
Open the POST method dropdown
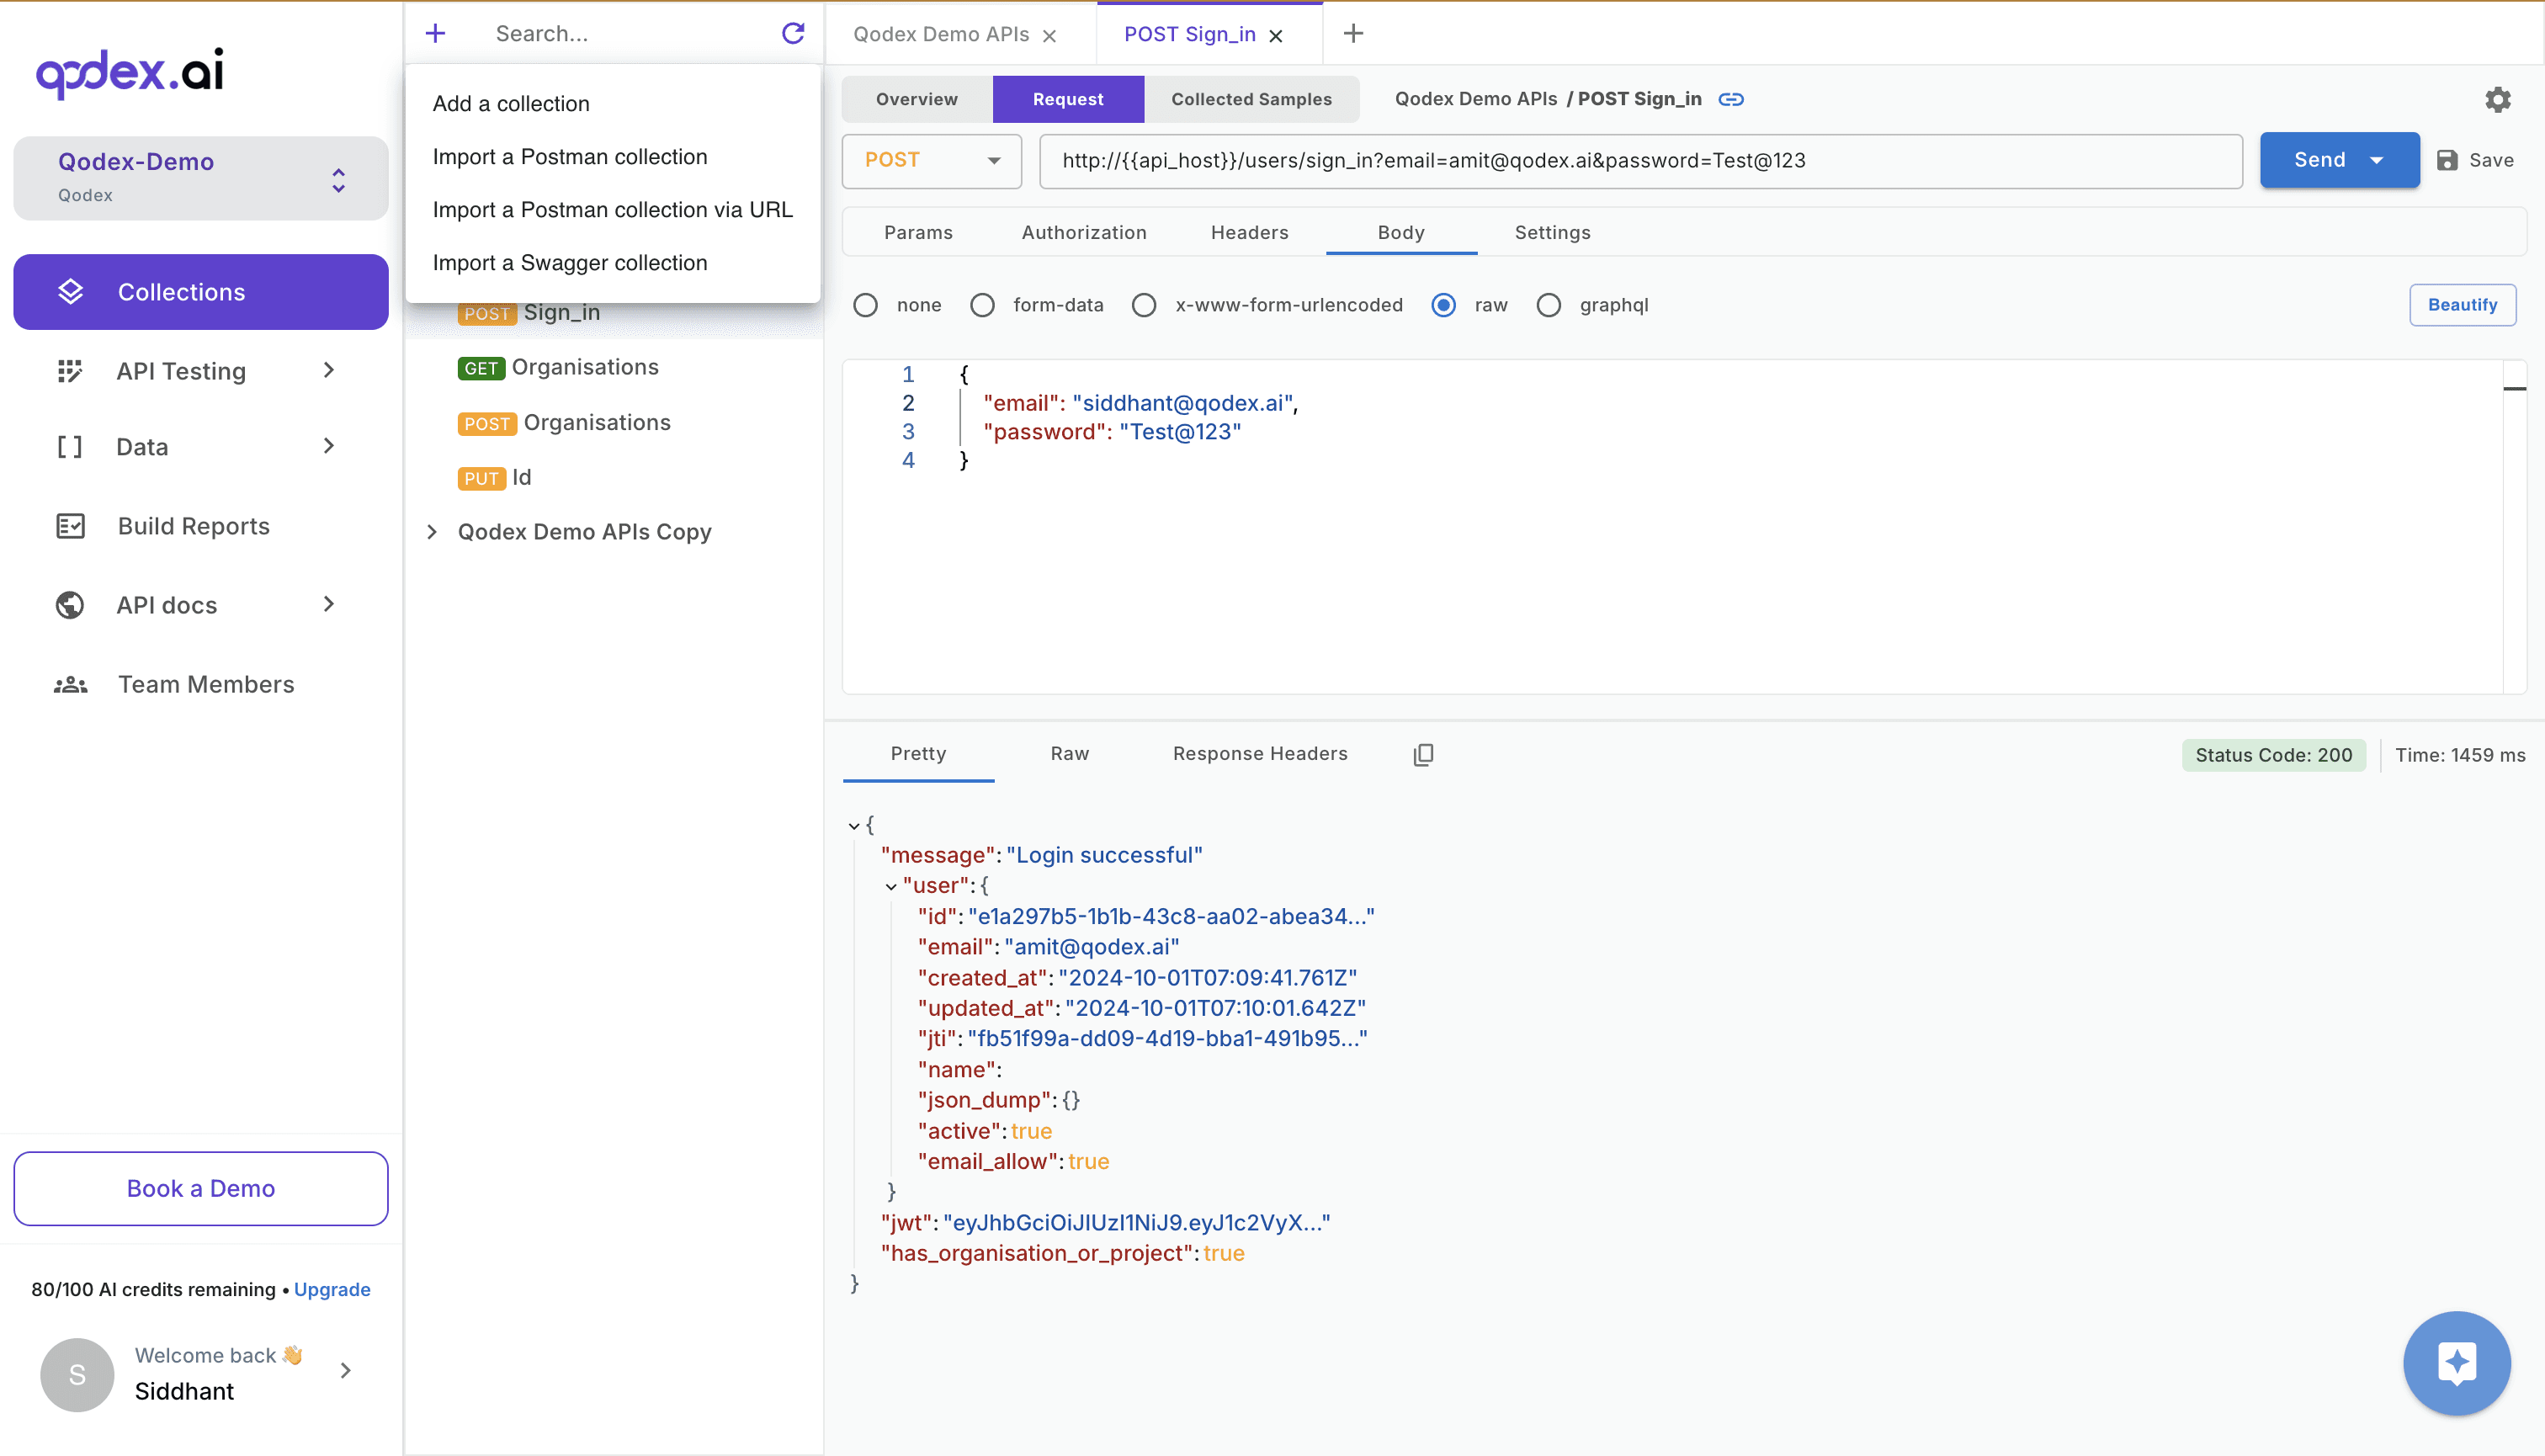931,160
